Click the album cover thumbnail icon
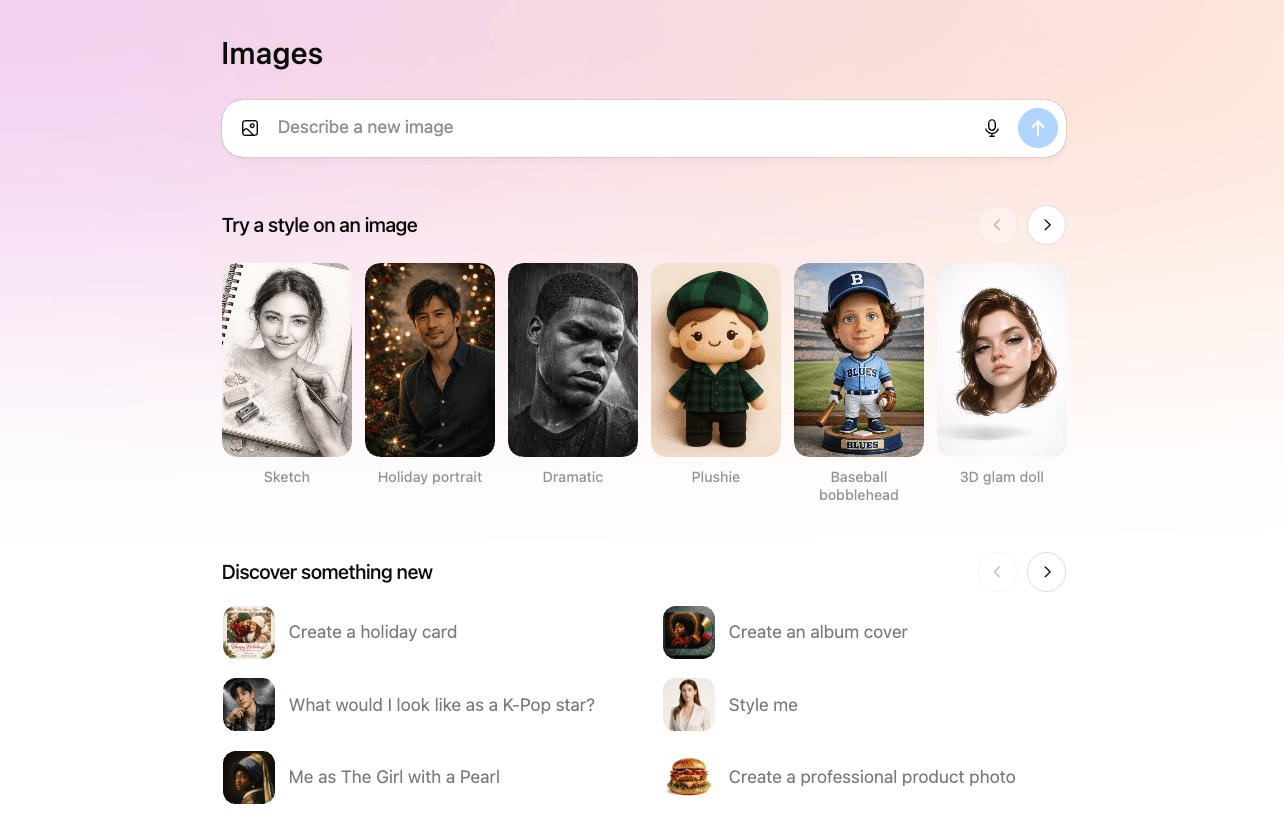 coord(689,632)
